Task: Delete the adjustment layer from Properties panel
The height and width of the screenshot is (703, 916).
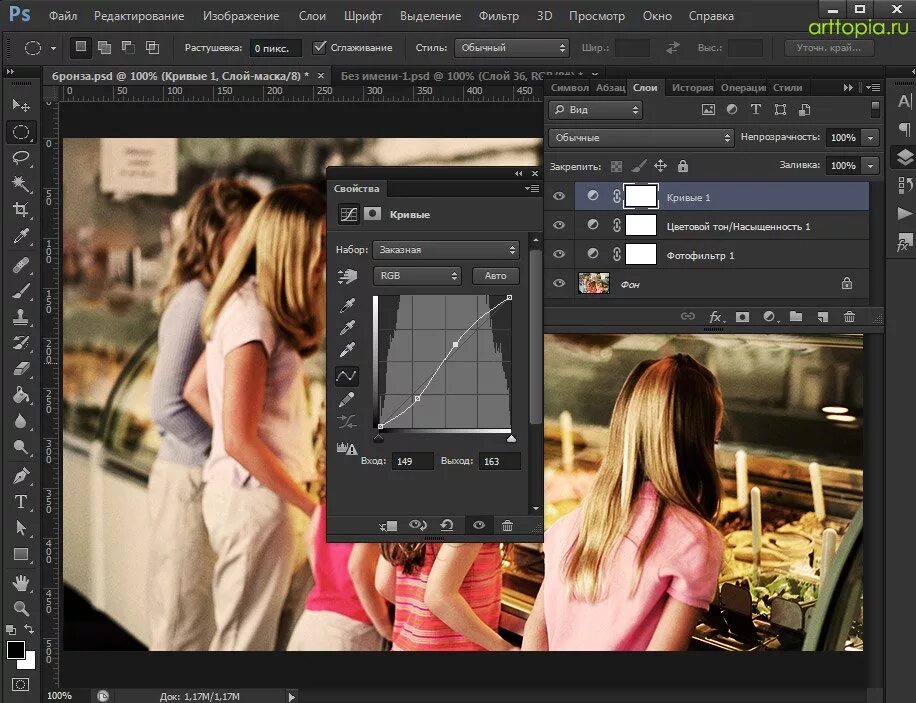Action: click(507, 525)
